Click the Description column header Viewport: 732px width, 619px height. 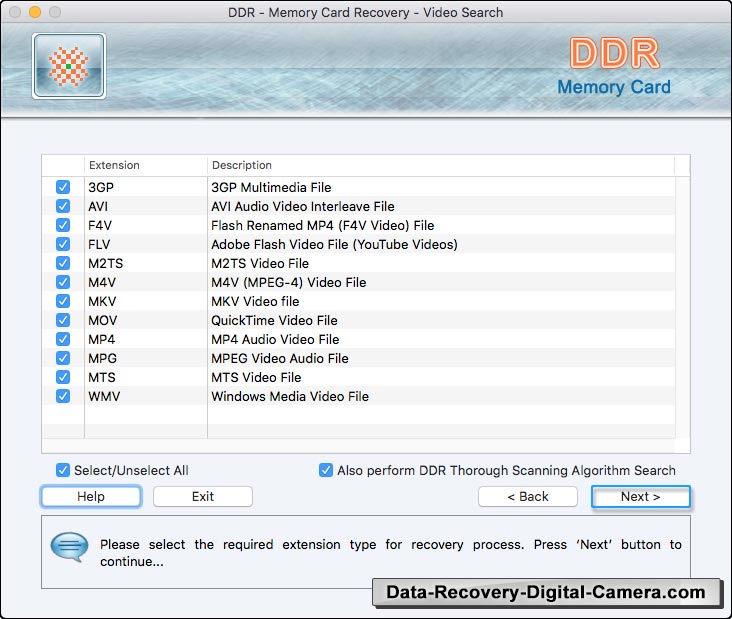[x=441, y=165]
